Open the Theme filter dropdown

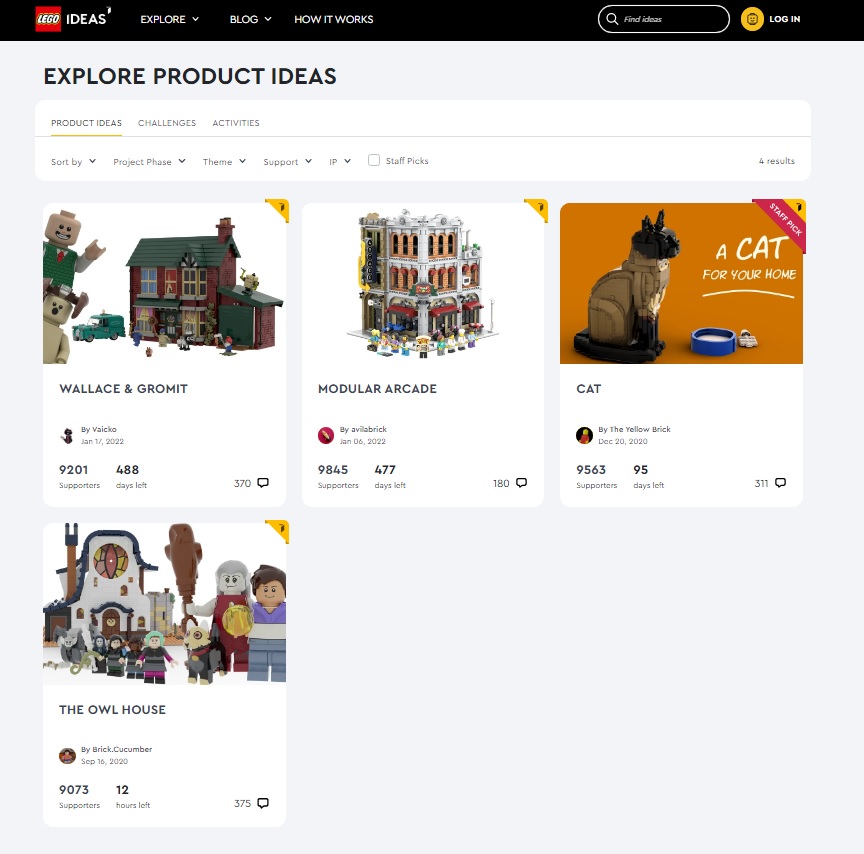(224, 161)
